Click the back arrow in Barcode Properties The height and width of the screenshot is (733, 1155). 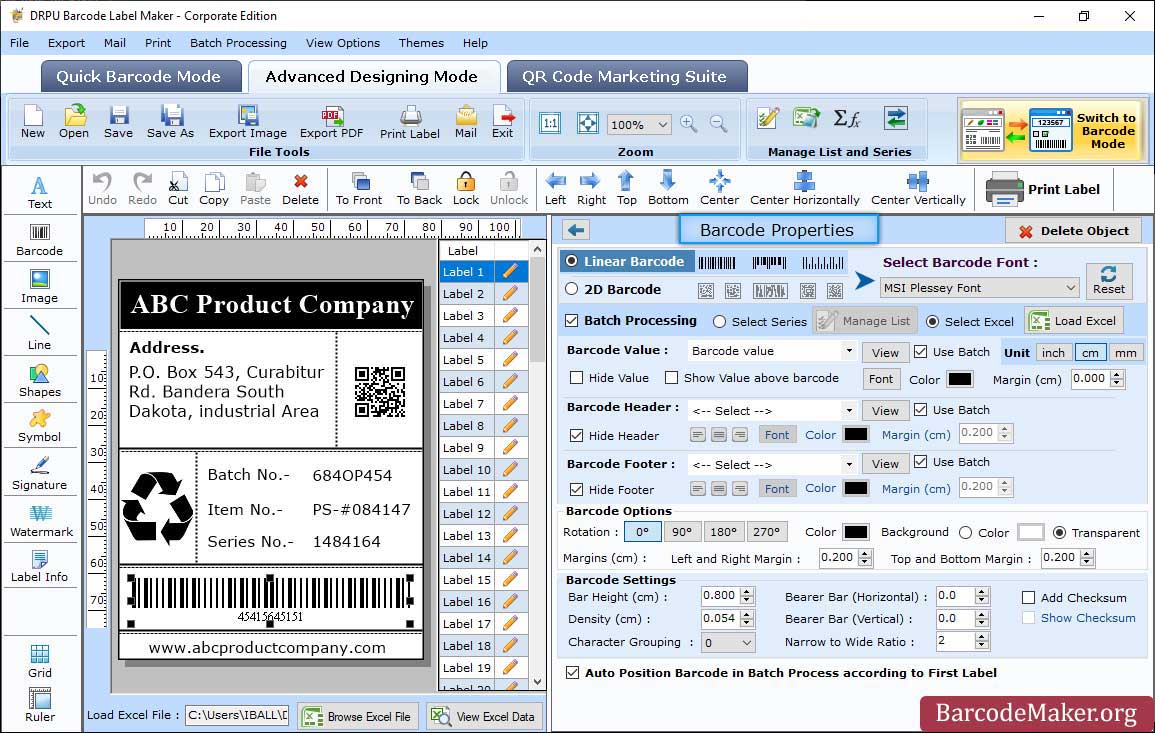click(x=576, y=230)
